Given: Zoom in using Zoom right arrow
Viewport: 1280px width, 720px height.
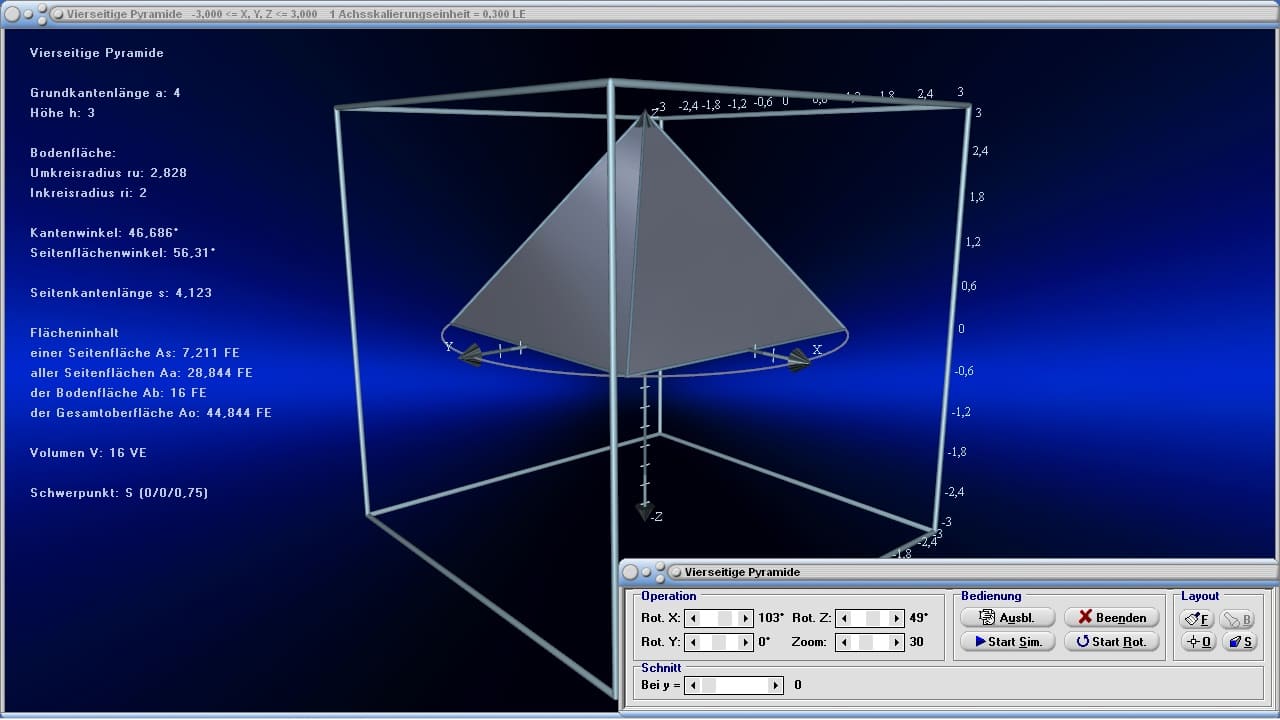Looking at the screenshot, I should [x=896, y=642].
